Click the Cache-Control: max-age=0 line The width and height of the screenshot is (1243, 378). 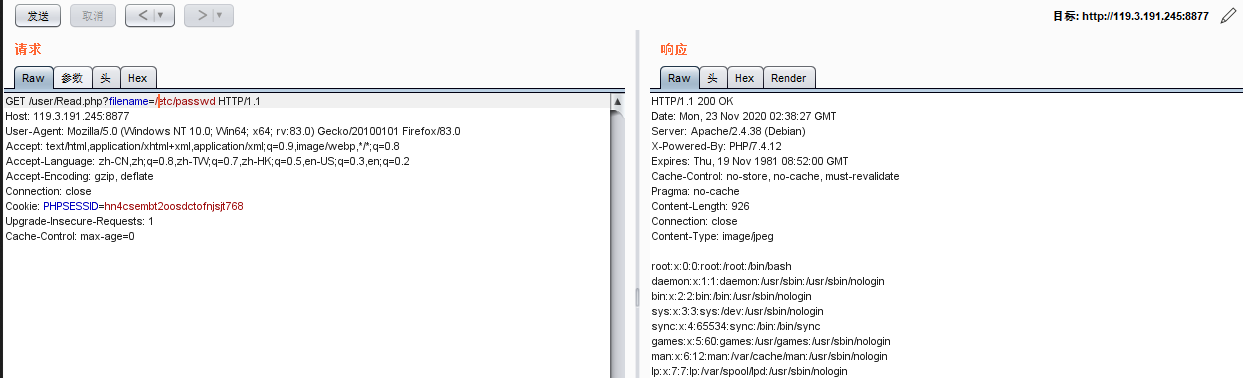pyautogui.click(x=70, y=236)
